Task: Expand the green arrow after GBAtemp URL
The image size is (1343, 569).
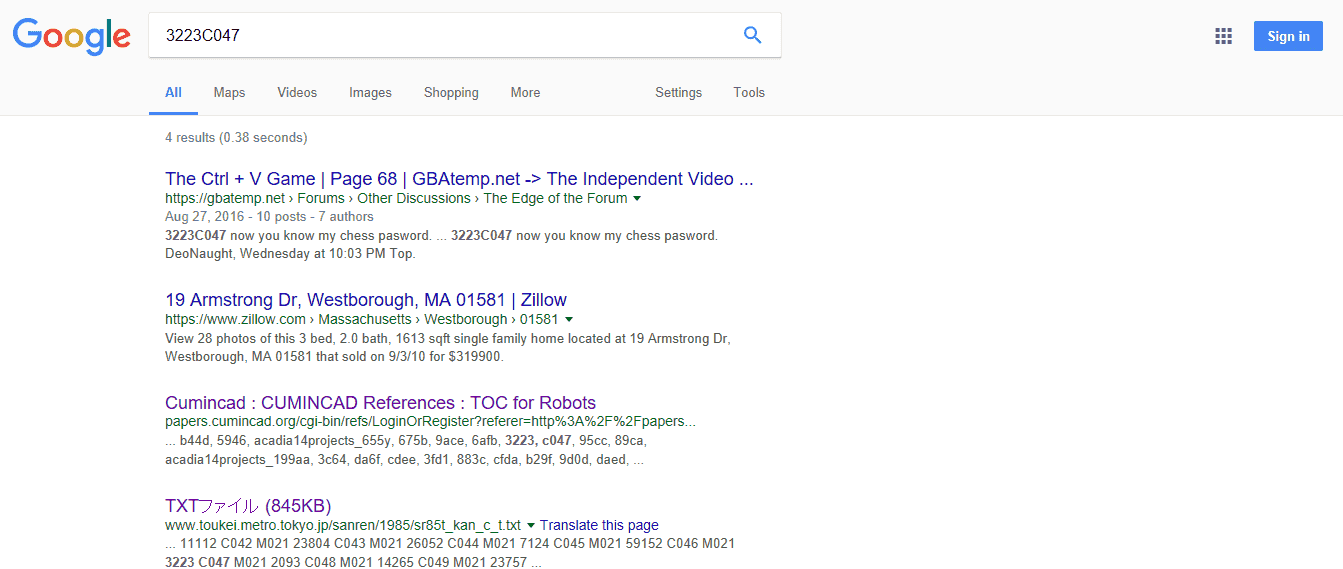Action: [637, 199]
